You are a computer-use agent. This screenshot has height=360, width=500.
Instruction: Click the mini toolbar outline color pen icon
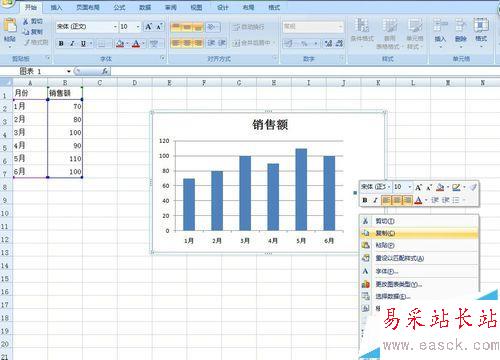click(456, 188)
